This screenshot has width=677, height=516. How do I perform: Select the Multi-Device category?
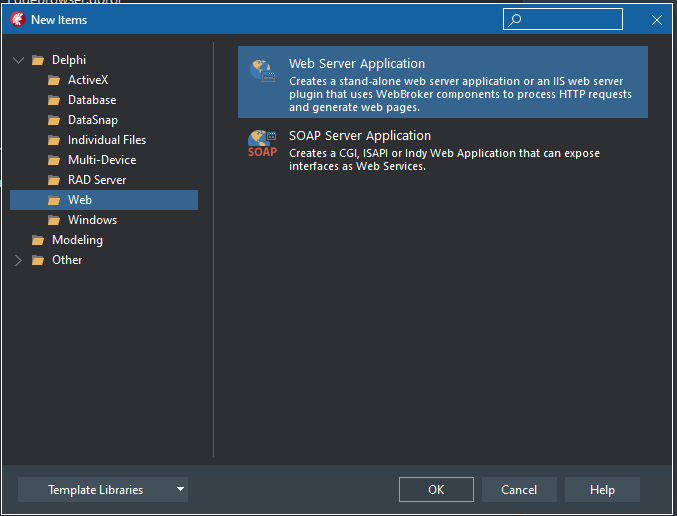pyautogui.click(x=102, y=160)
